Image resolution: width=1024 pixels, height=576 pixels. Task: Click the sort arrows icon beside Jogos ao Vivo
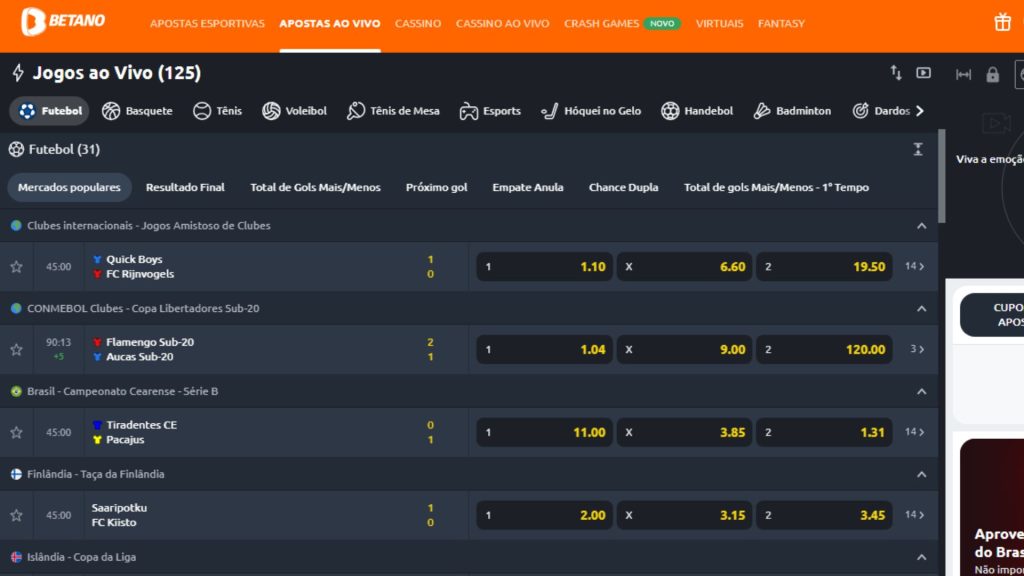[896, 73]
